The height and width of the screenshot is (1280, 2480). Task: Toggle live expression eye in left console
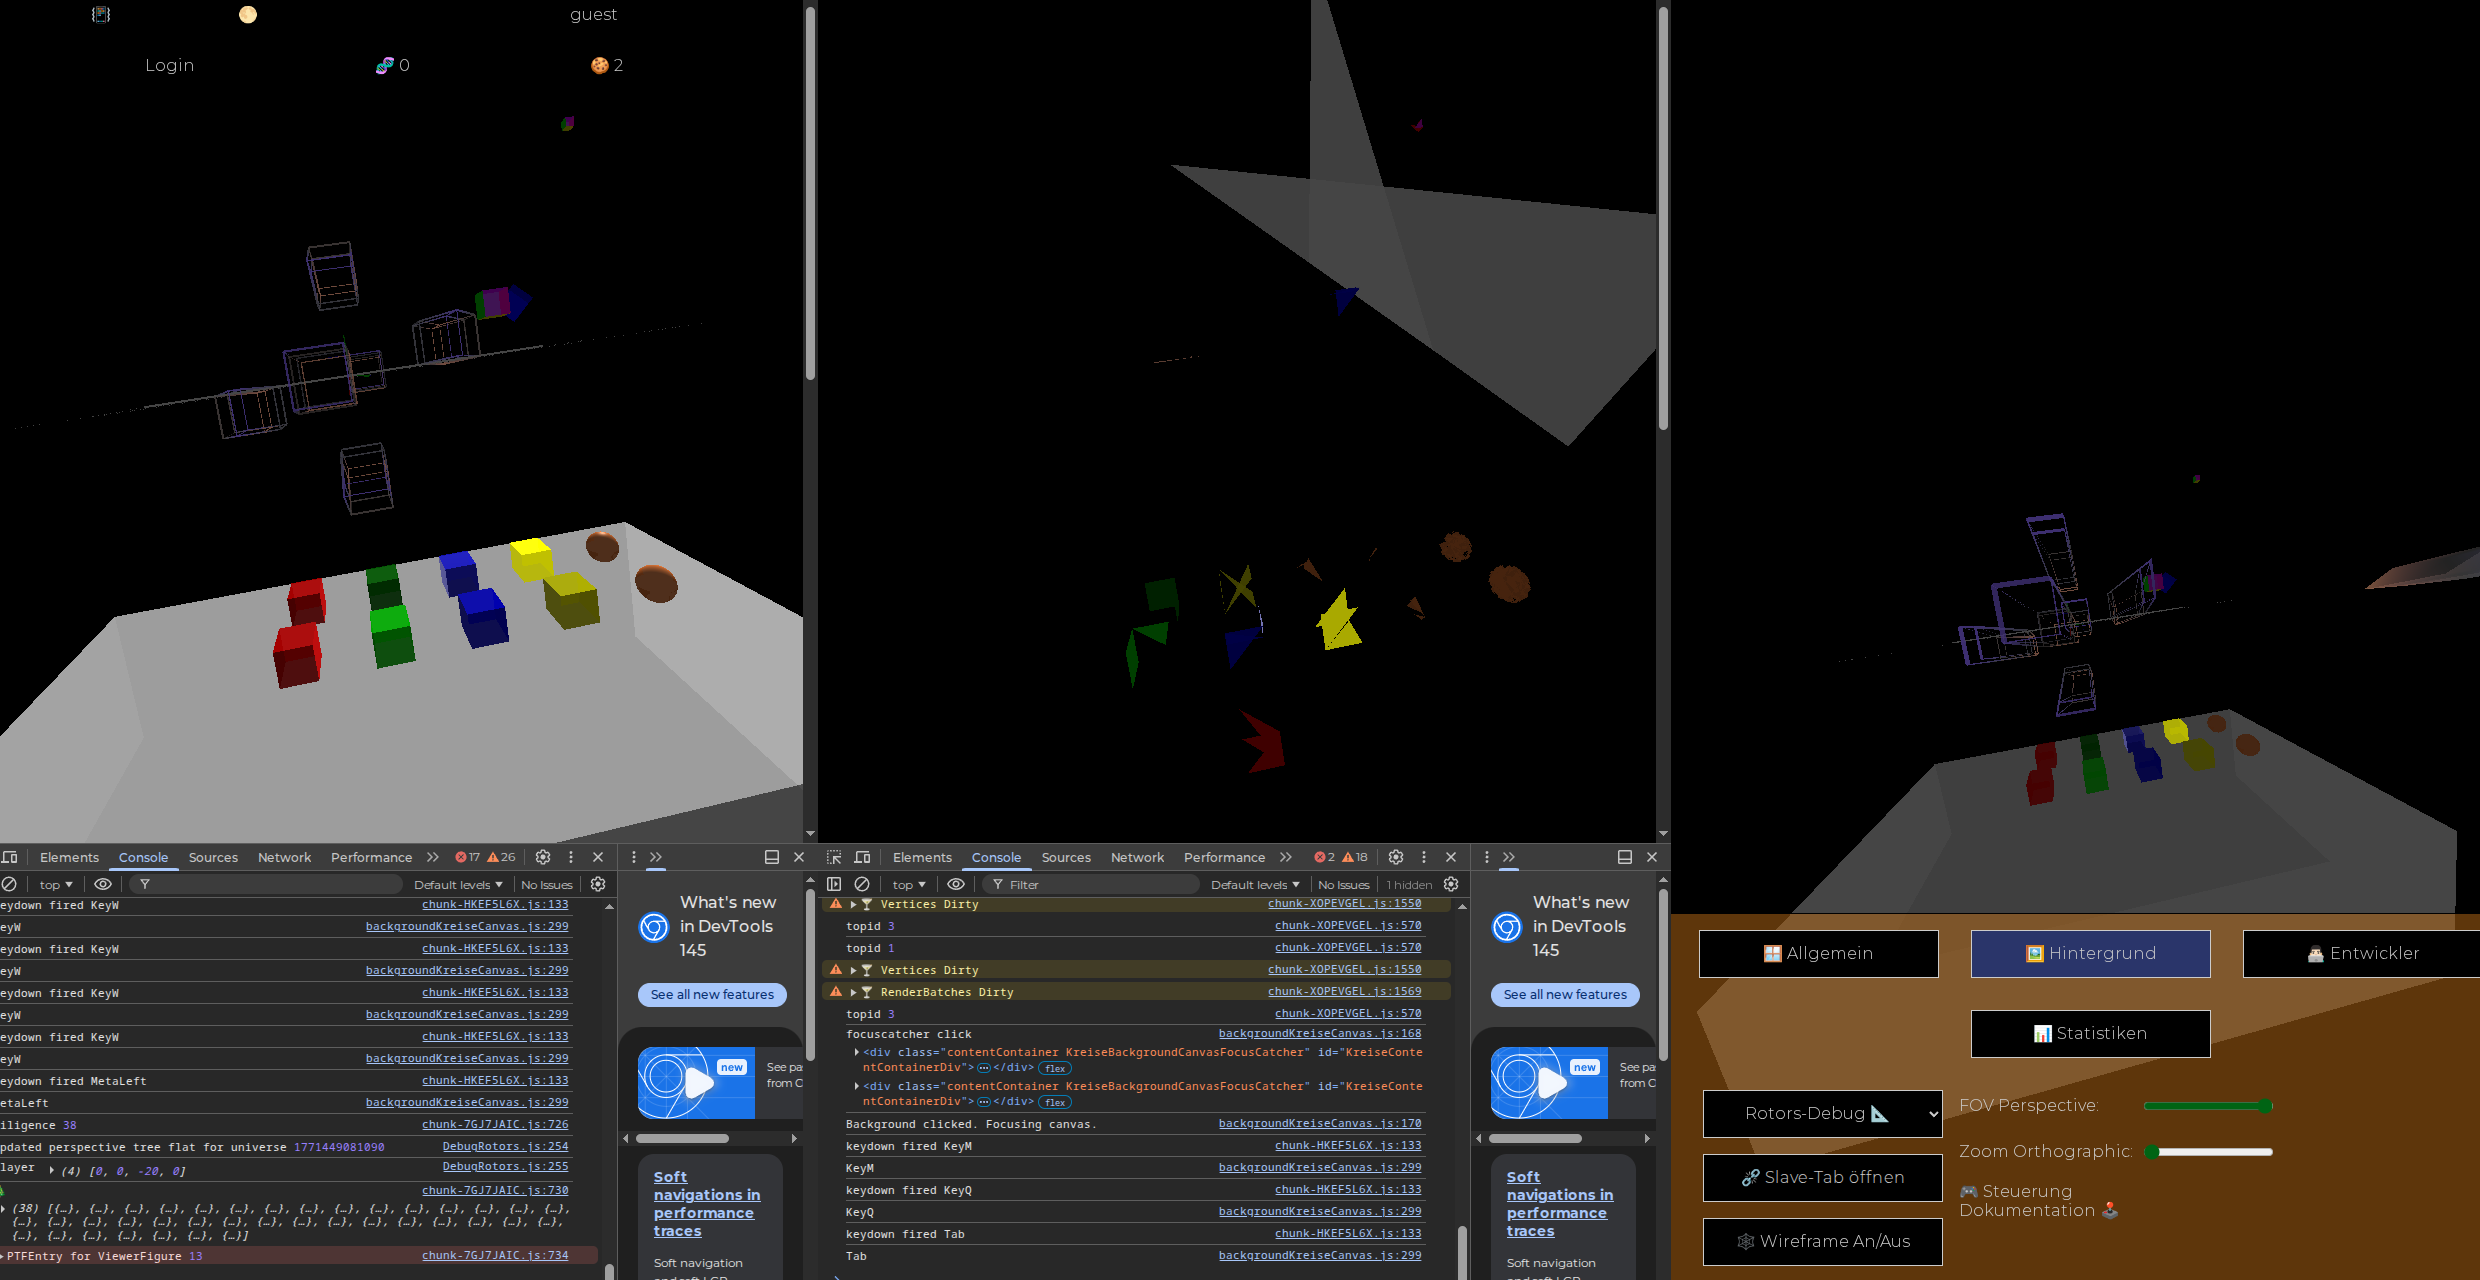point(103,884)
